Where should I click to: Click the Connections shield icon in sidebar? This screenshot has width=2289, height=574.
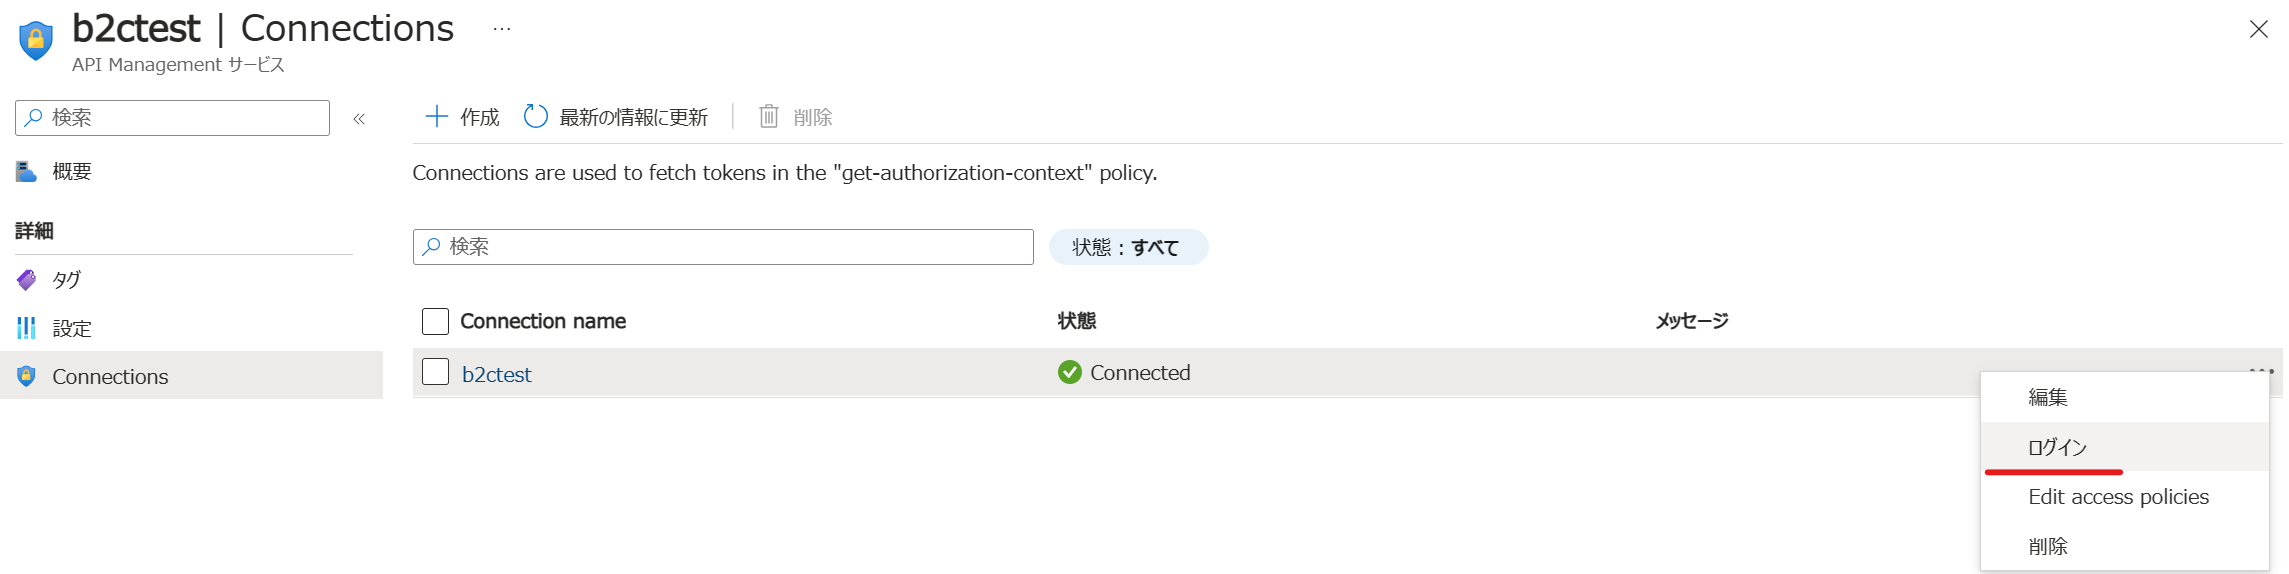tap(27, 376)
